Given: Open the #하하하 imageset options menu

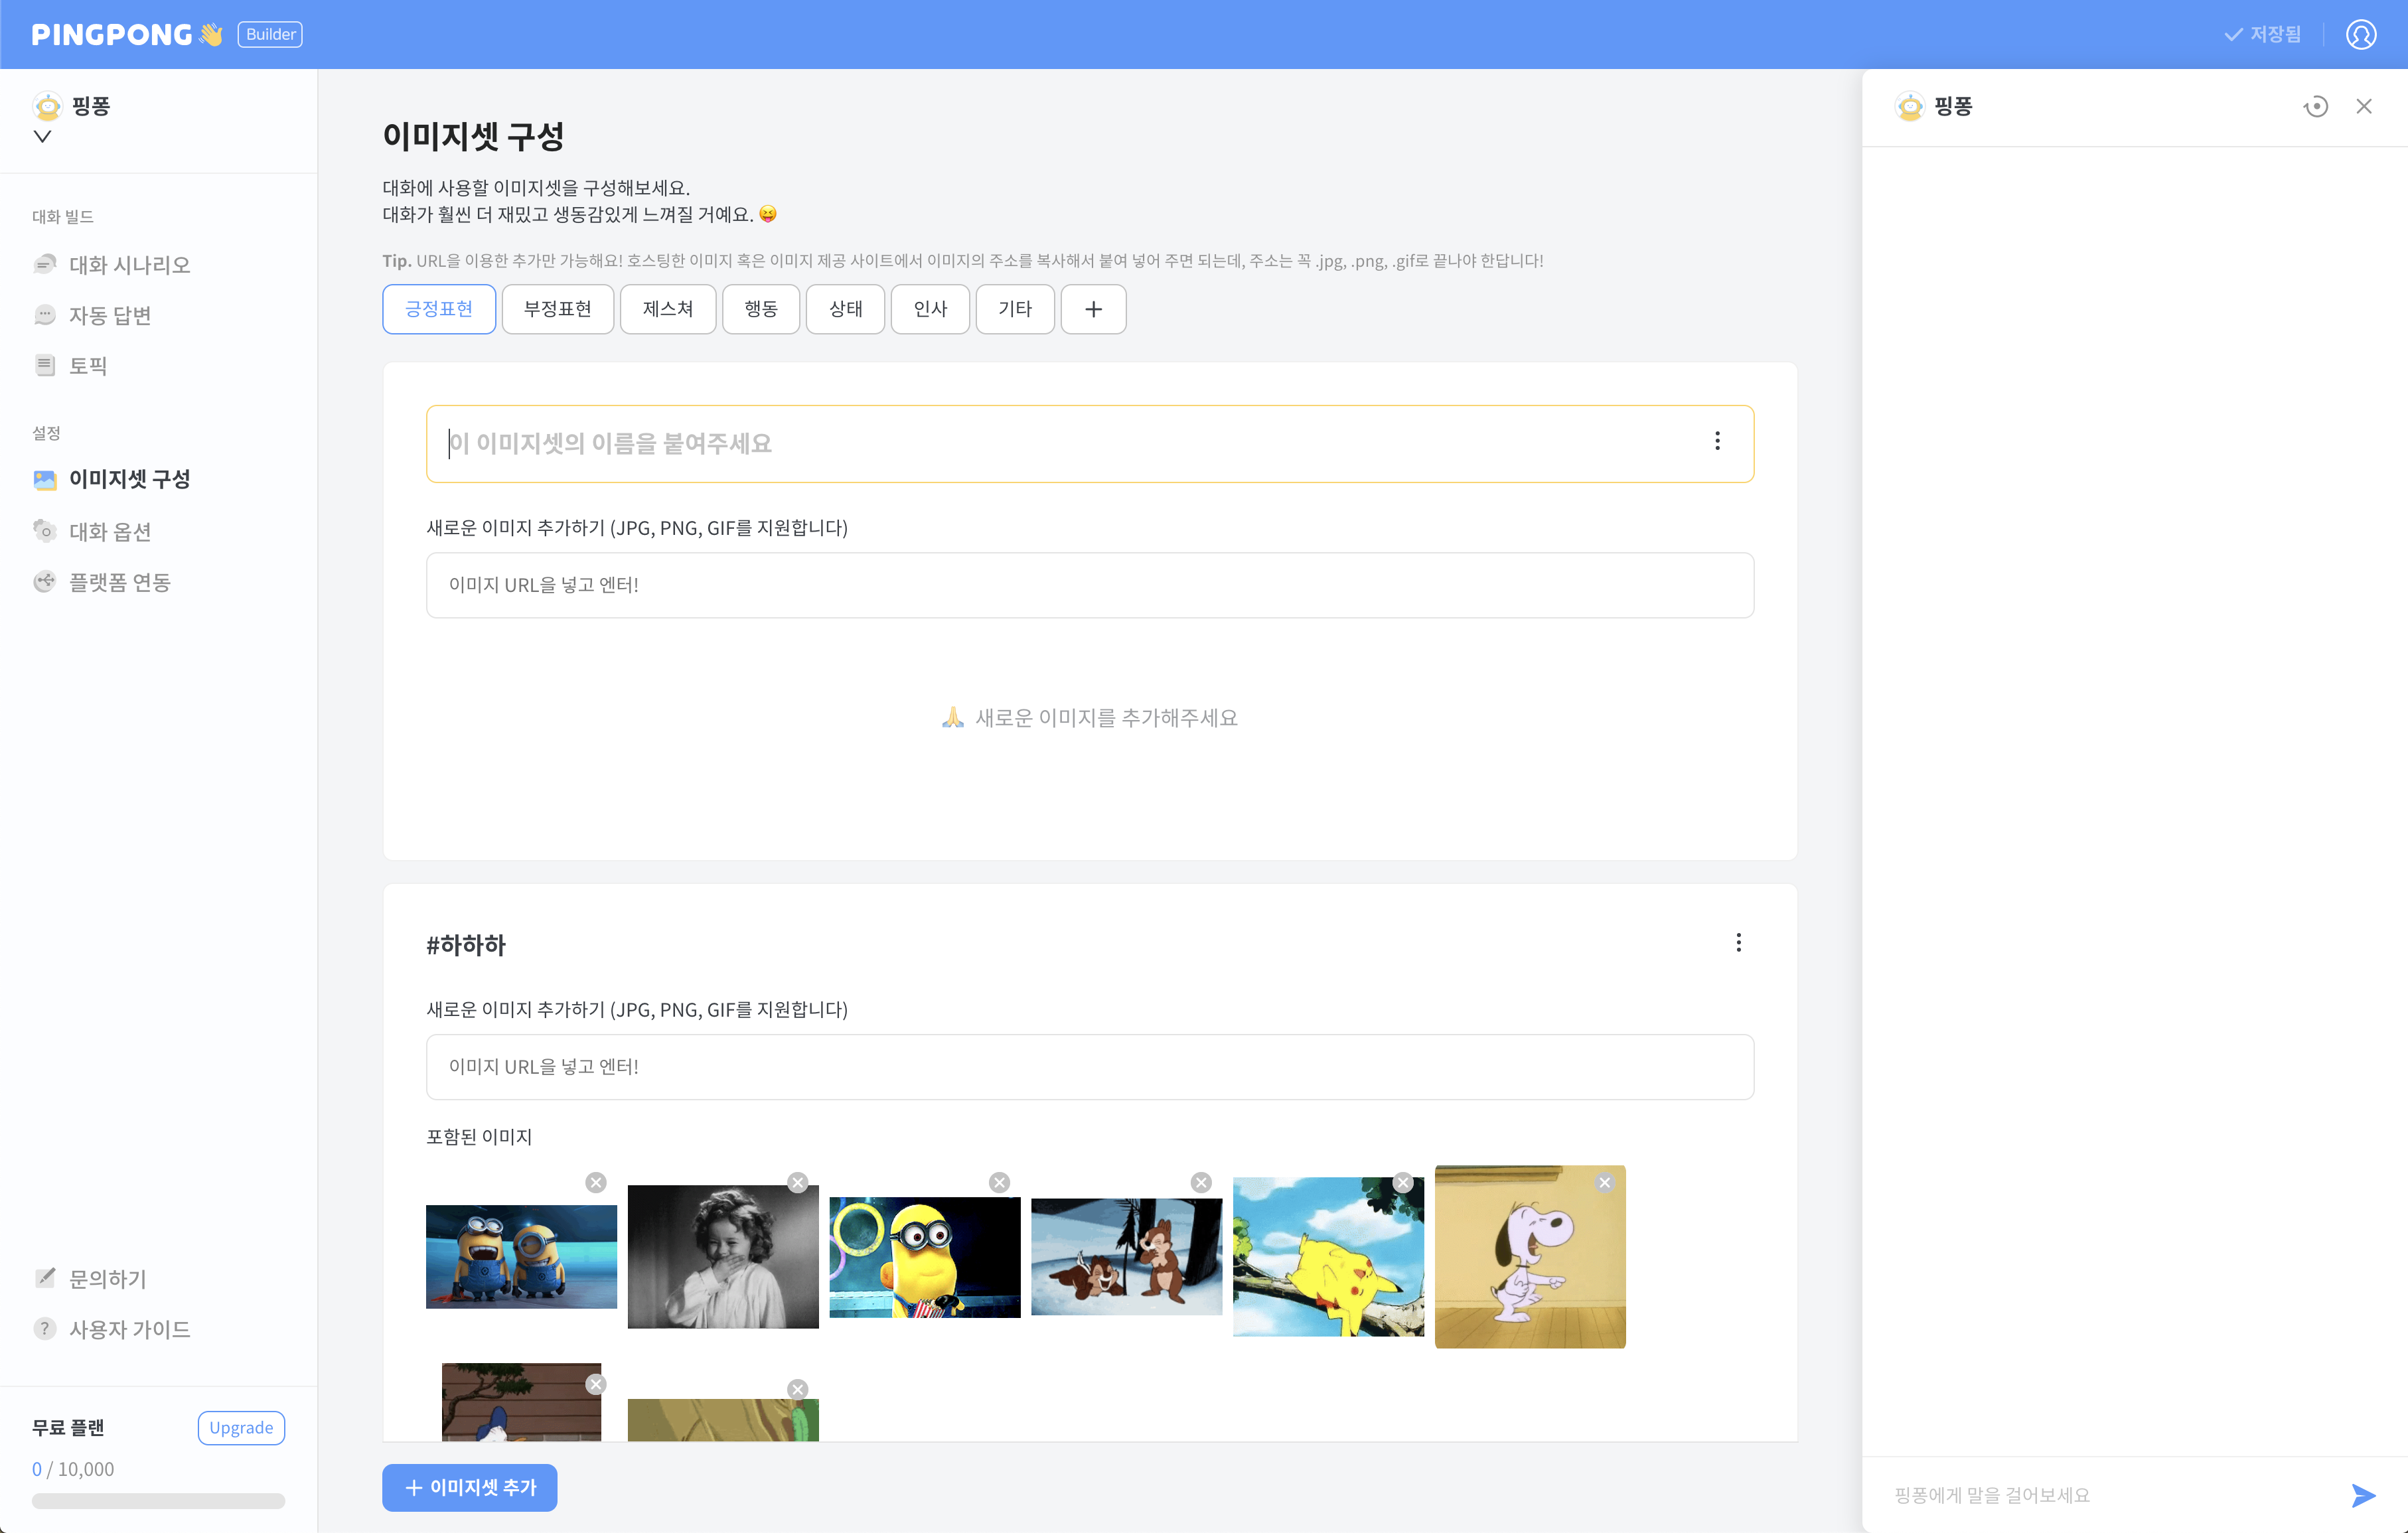Looking at the screenshot, I should (1738, 942).
